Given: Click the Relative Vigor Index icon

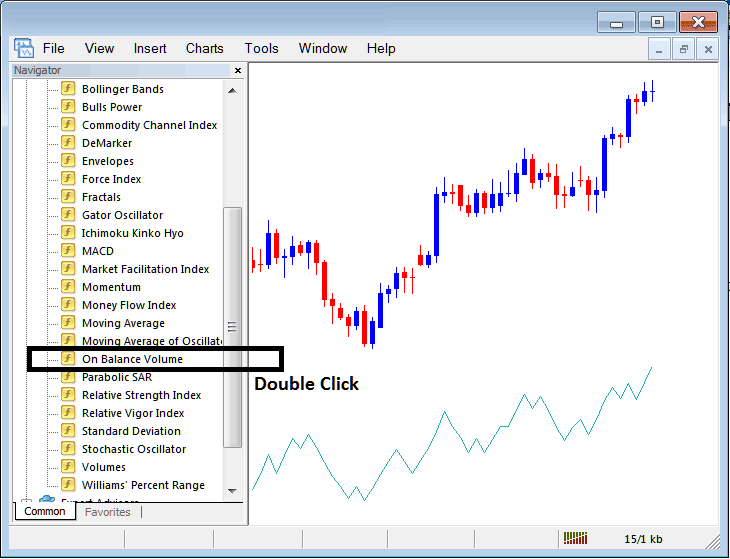Looking at the screenshot, I should [x=68, y=412].
